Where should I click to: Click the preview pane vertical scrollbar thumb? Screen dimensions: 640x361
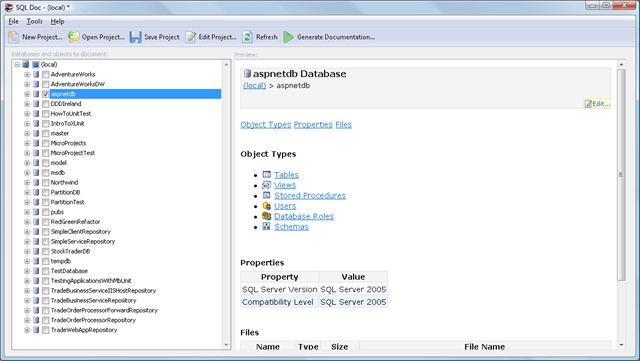tap(621, 175)
